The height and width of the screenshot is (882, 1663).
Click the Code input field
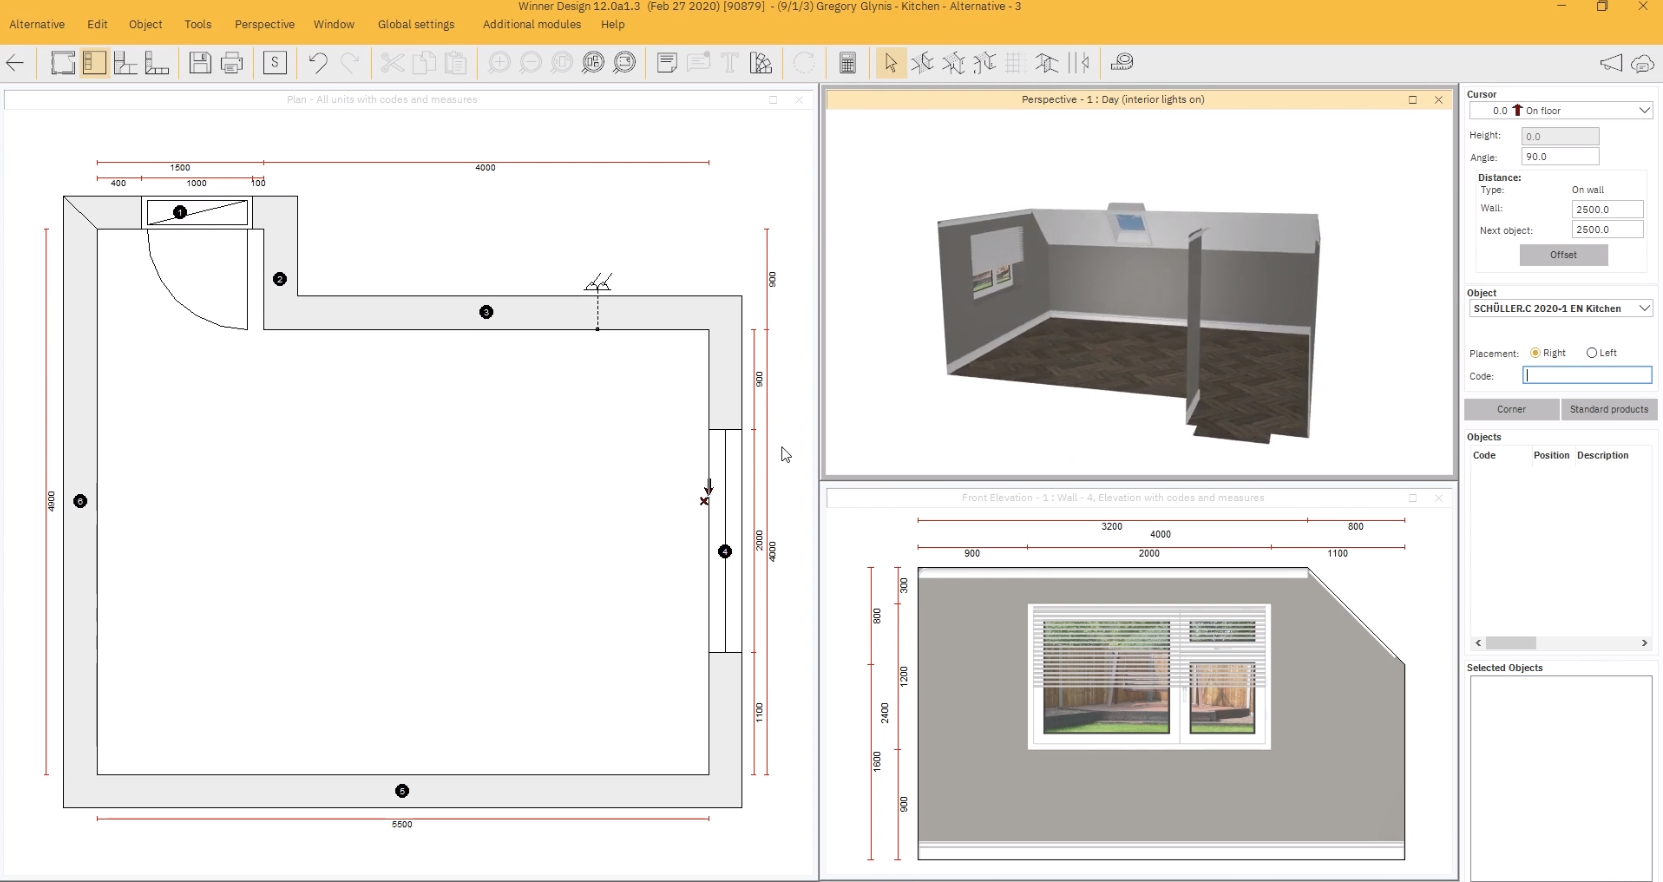click(1586, 376)
